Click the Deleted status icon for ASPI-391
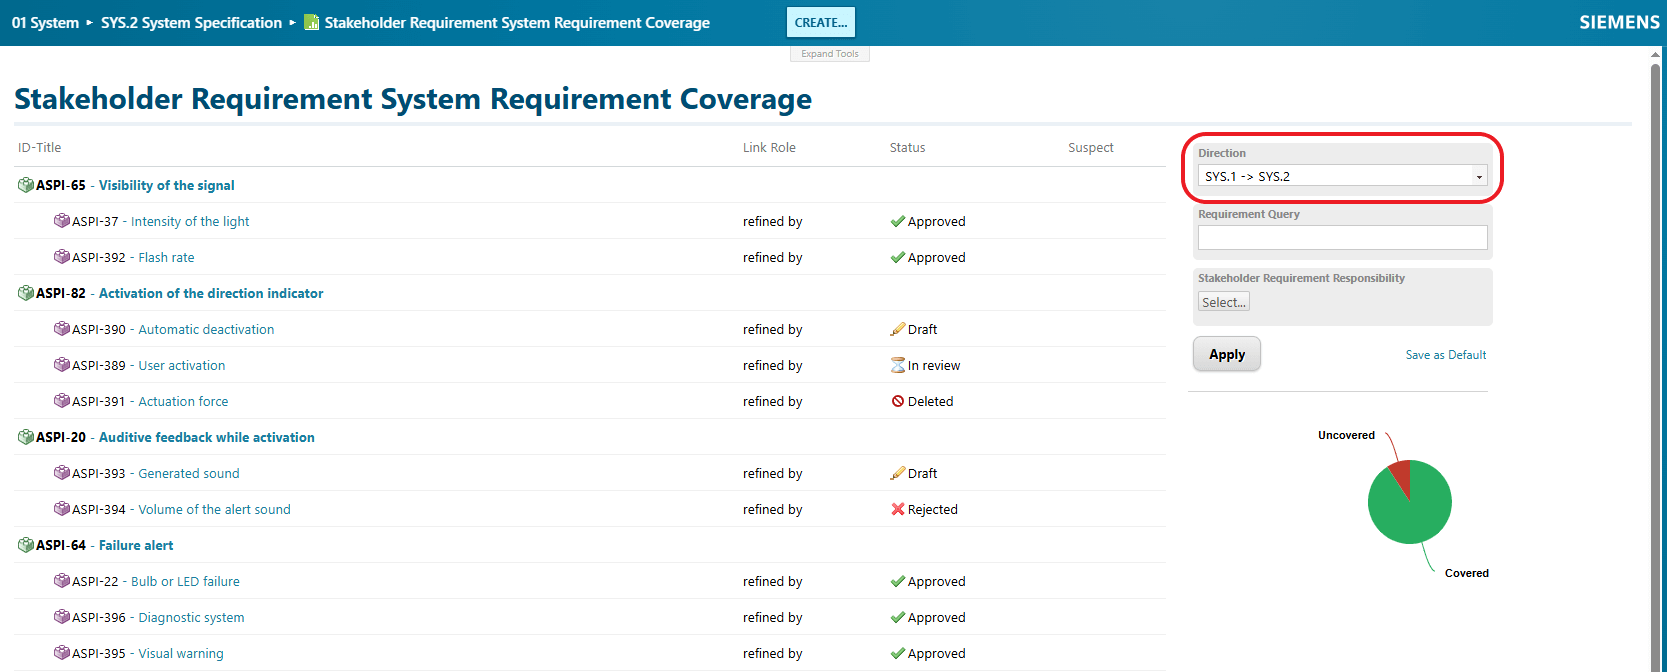Screen dimensions: 1667x672 point(898,401)
